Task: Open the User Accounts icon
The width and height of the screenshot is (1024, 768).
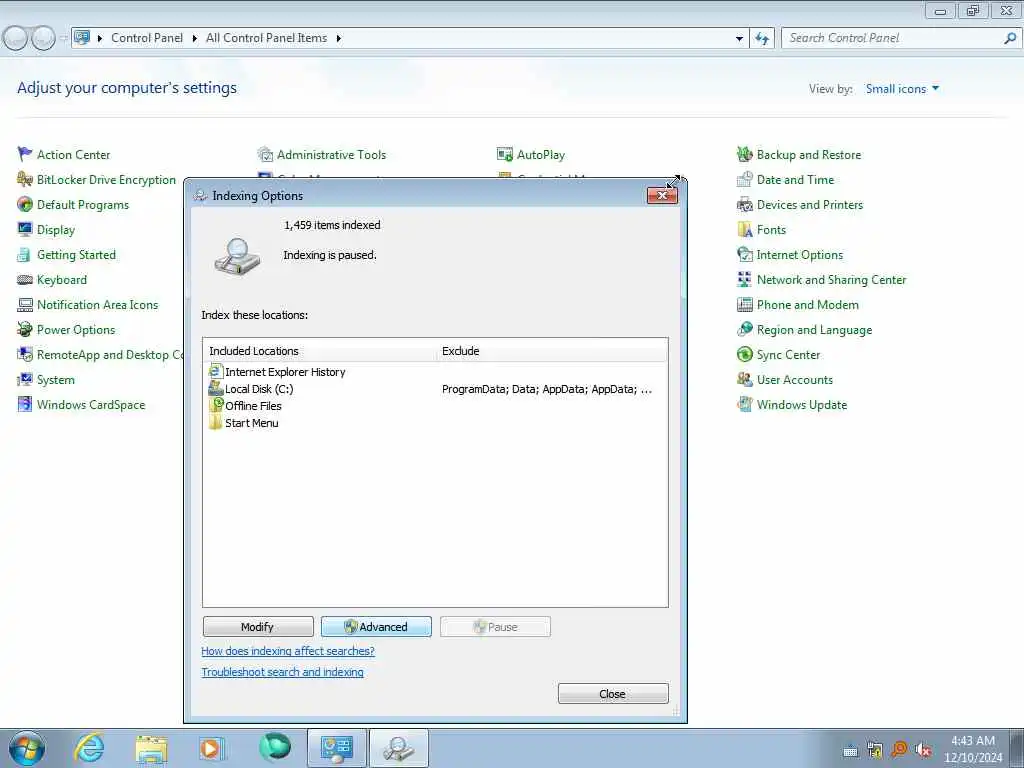Action: pyautogui.click(x=744, y=379)
